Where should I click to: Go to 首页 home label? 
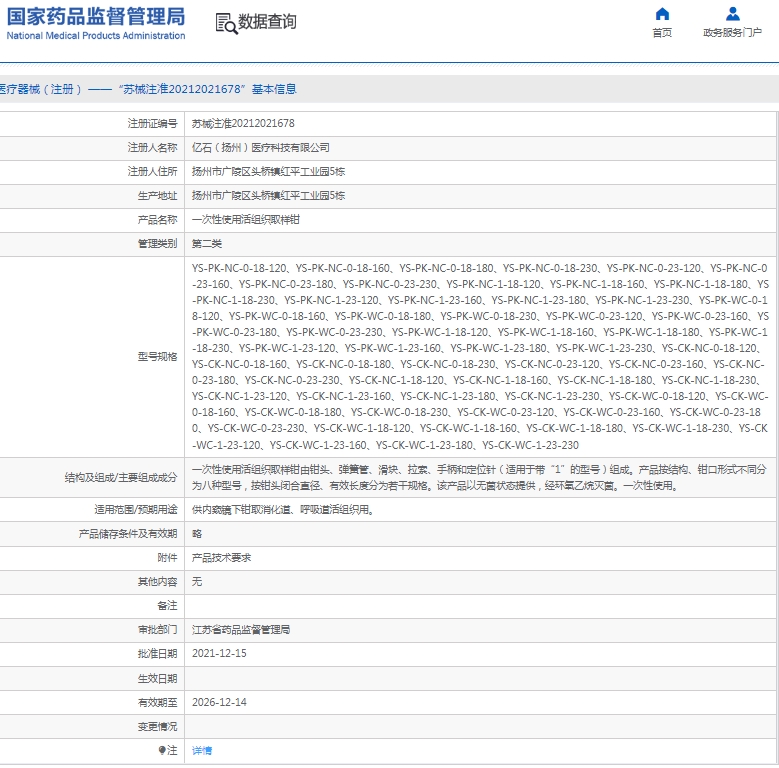(662, 33)
